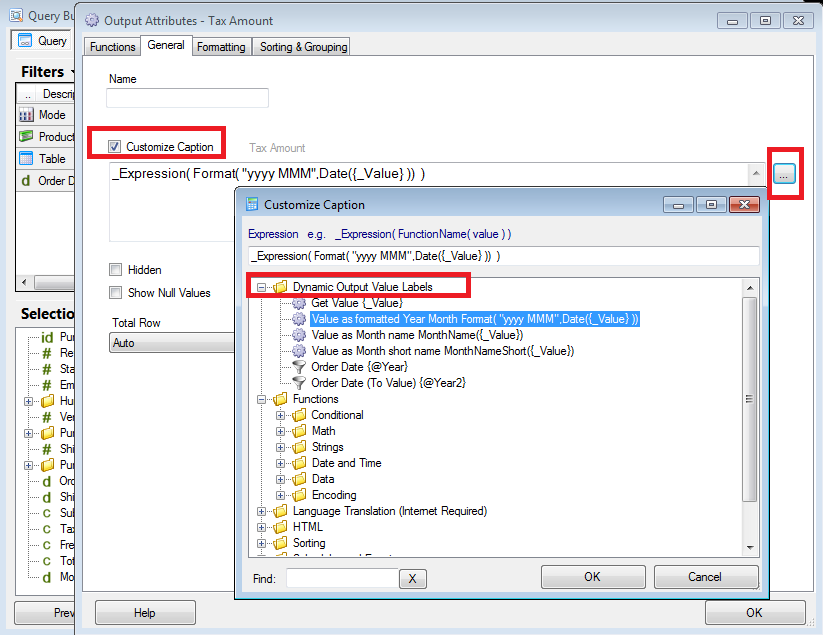The width and height of the screenshot is (823, 635).
Task: Expand the Math functions folder
Action: [x=280, y=432]
